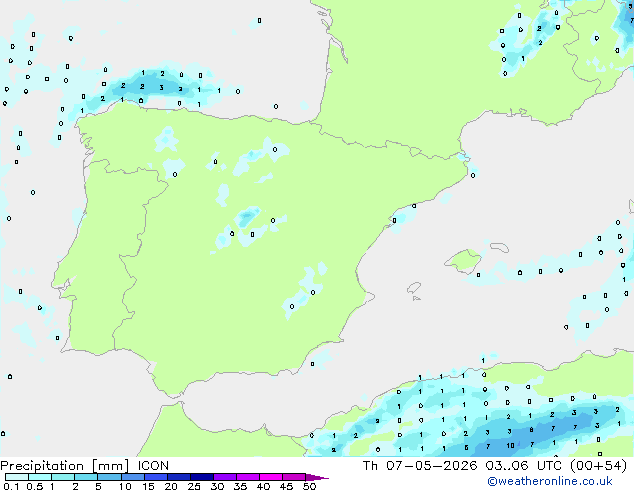Screen dimensions: 634x490
Task: Select the 10–15 mm legend color box
Action: pos(132,477)
